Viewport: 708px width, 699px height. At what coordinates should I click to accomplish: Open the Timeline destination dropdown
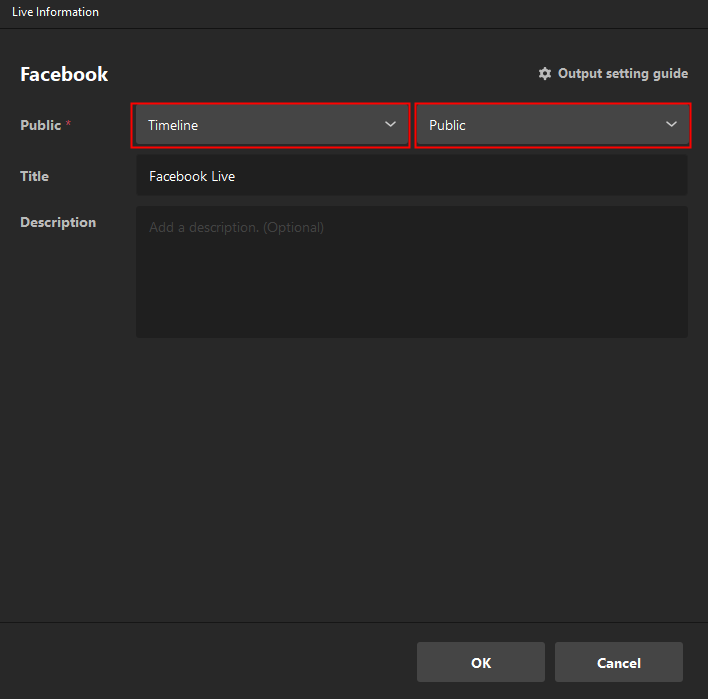(270, 125)
